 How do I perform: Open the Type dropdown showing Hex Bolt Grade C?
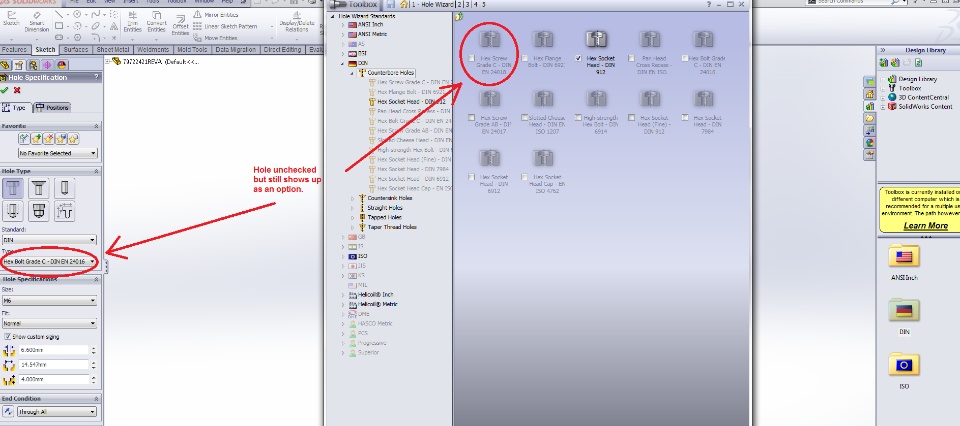(49, 261)
